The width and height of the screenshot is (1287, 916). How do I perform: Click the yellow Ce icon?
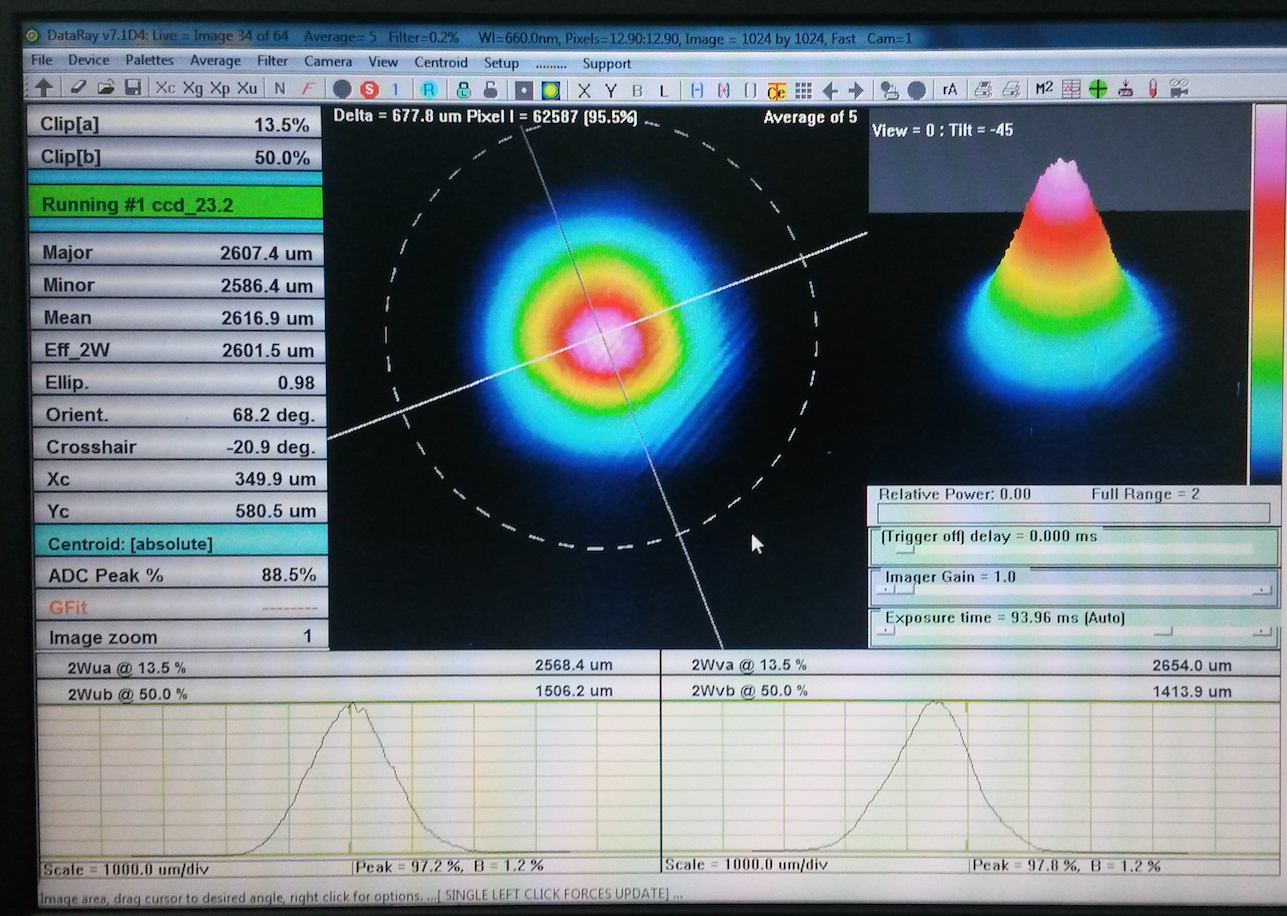[x=777, y=91]
